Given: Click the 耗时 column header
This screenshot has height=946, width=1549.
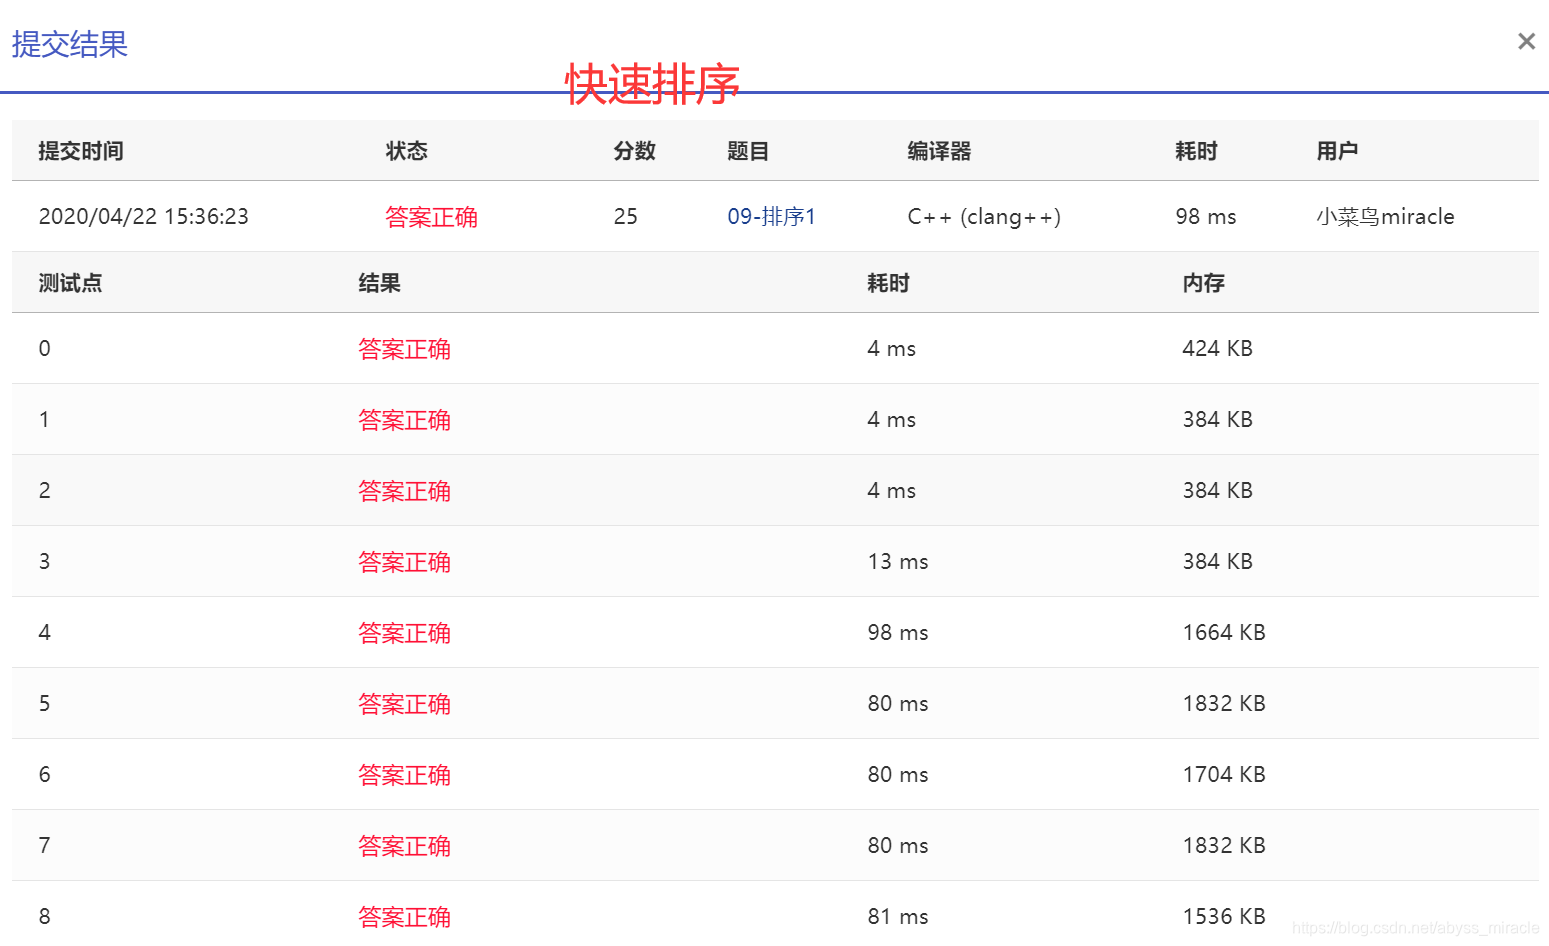Looking at the screenshot, I should (1194, 150).
